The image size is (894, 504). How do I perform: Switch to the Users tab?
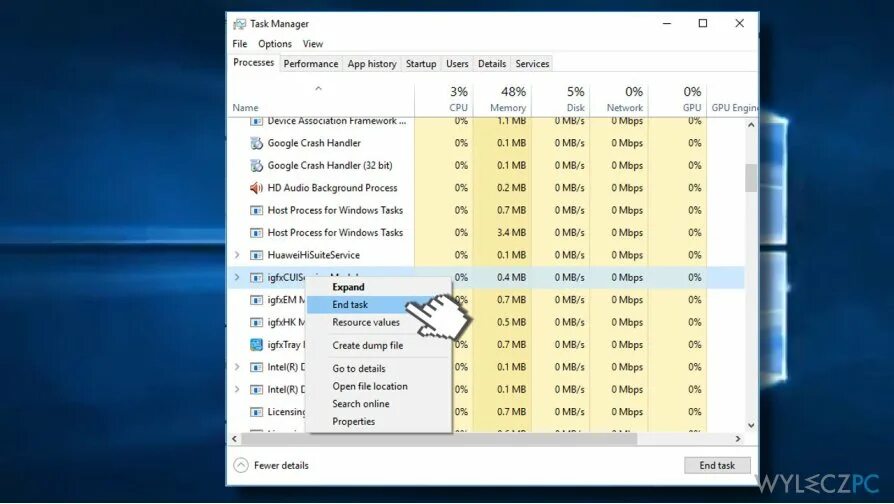click(457, 64)
